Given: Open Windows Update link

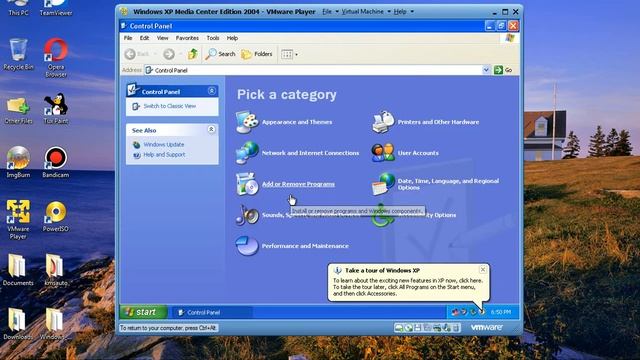Looking at the screenshot, I should [x=164, y=144].
